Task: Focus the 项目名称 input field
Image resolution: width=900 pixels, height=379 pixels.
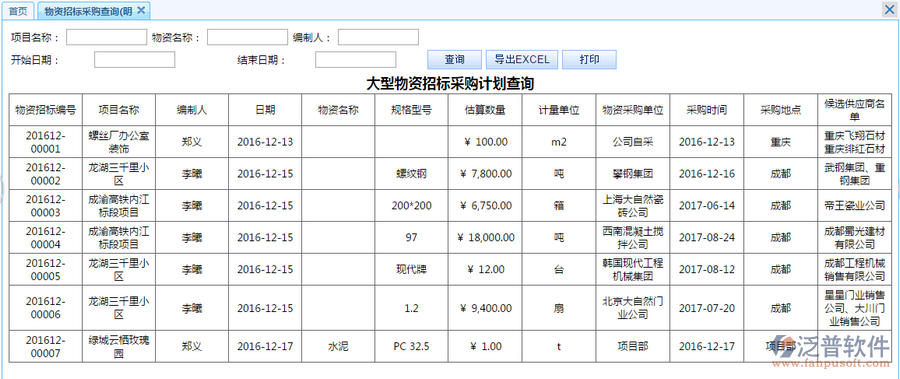Action: tap(107, 37)
